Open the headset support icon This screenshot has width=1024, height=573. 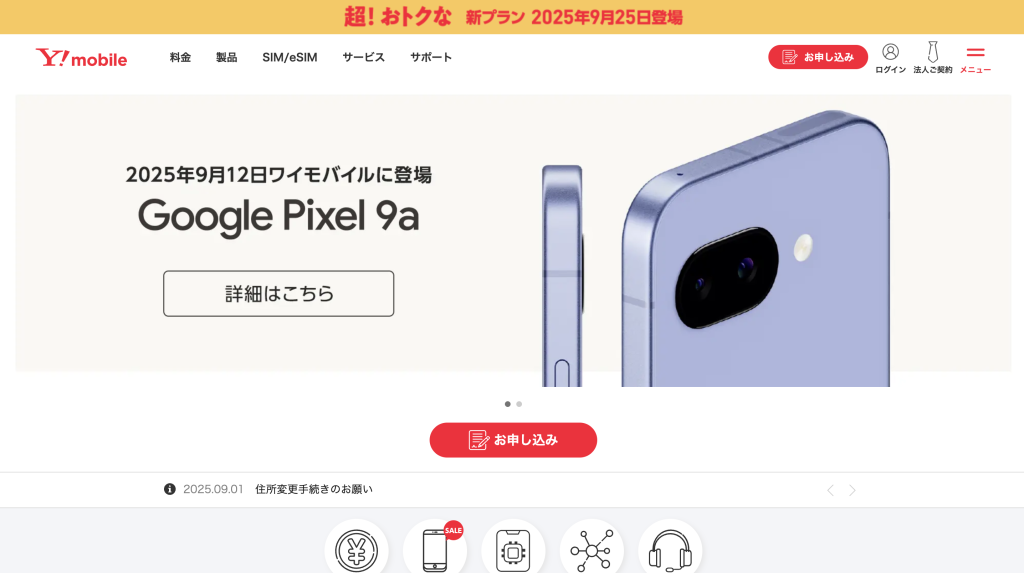click(670, 549)
